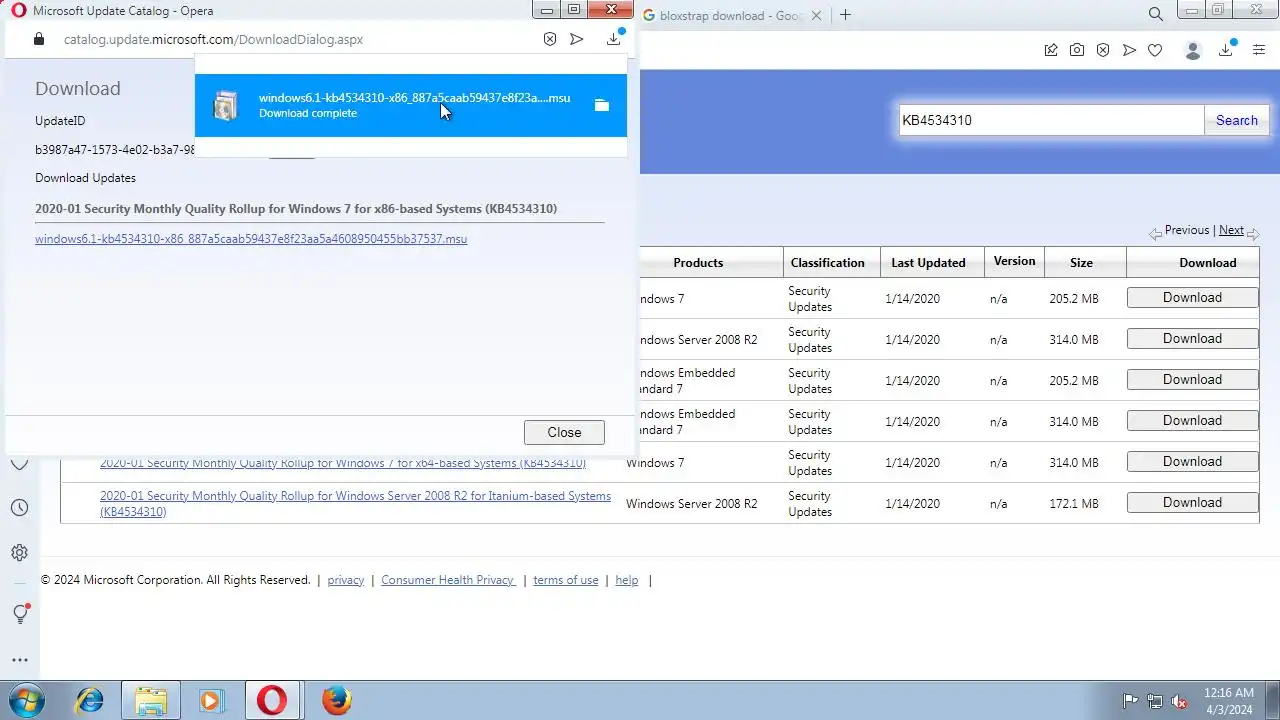Click the send/flow arrow icon in the popup address bar

point(577,39)
